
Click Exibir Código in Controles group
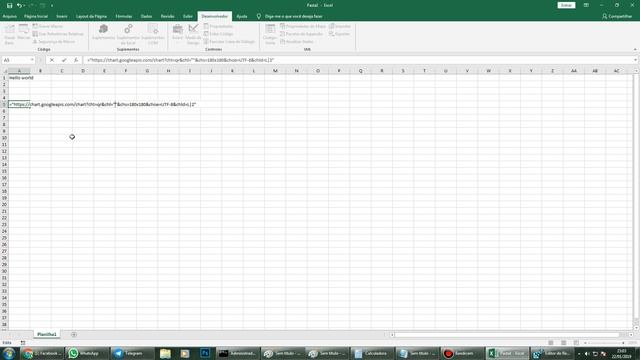click(x=218, y=34)
